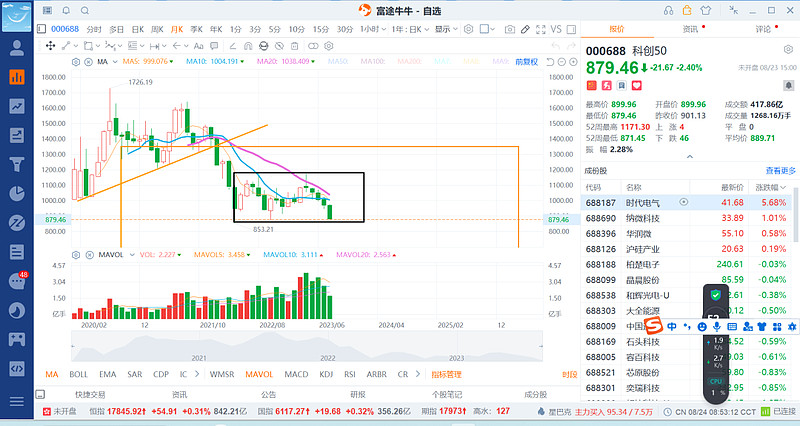Open the 1小时 interval dropdown
Image resolution: width=800 pixels, height=426 pixels.
(x=373, y=29)
